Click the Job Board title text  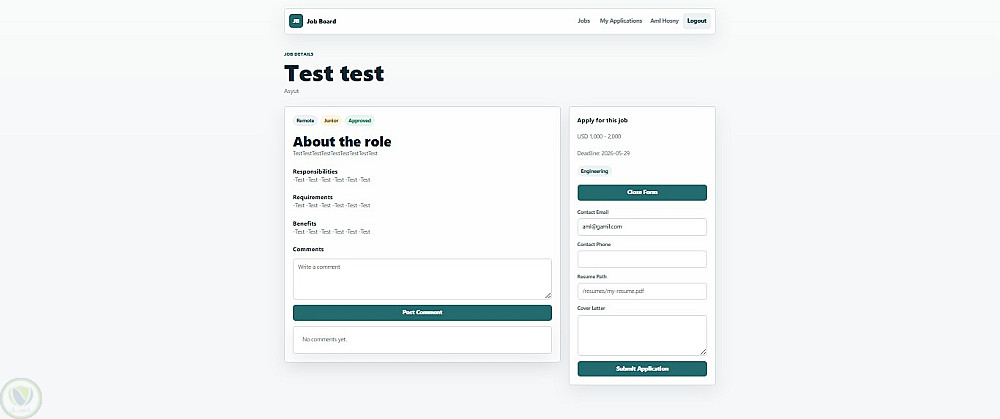click(321, 21)
